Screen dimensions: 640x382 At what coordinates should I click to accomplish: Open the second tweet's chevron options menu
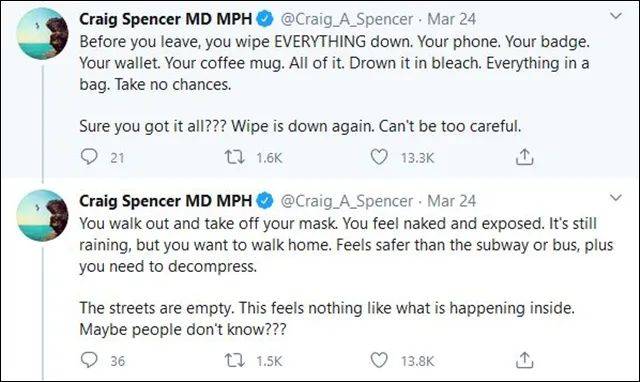(616, 198)
